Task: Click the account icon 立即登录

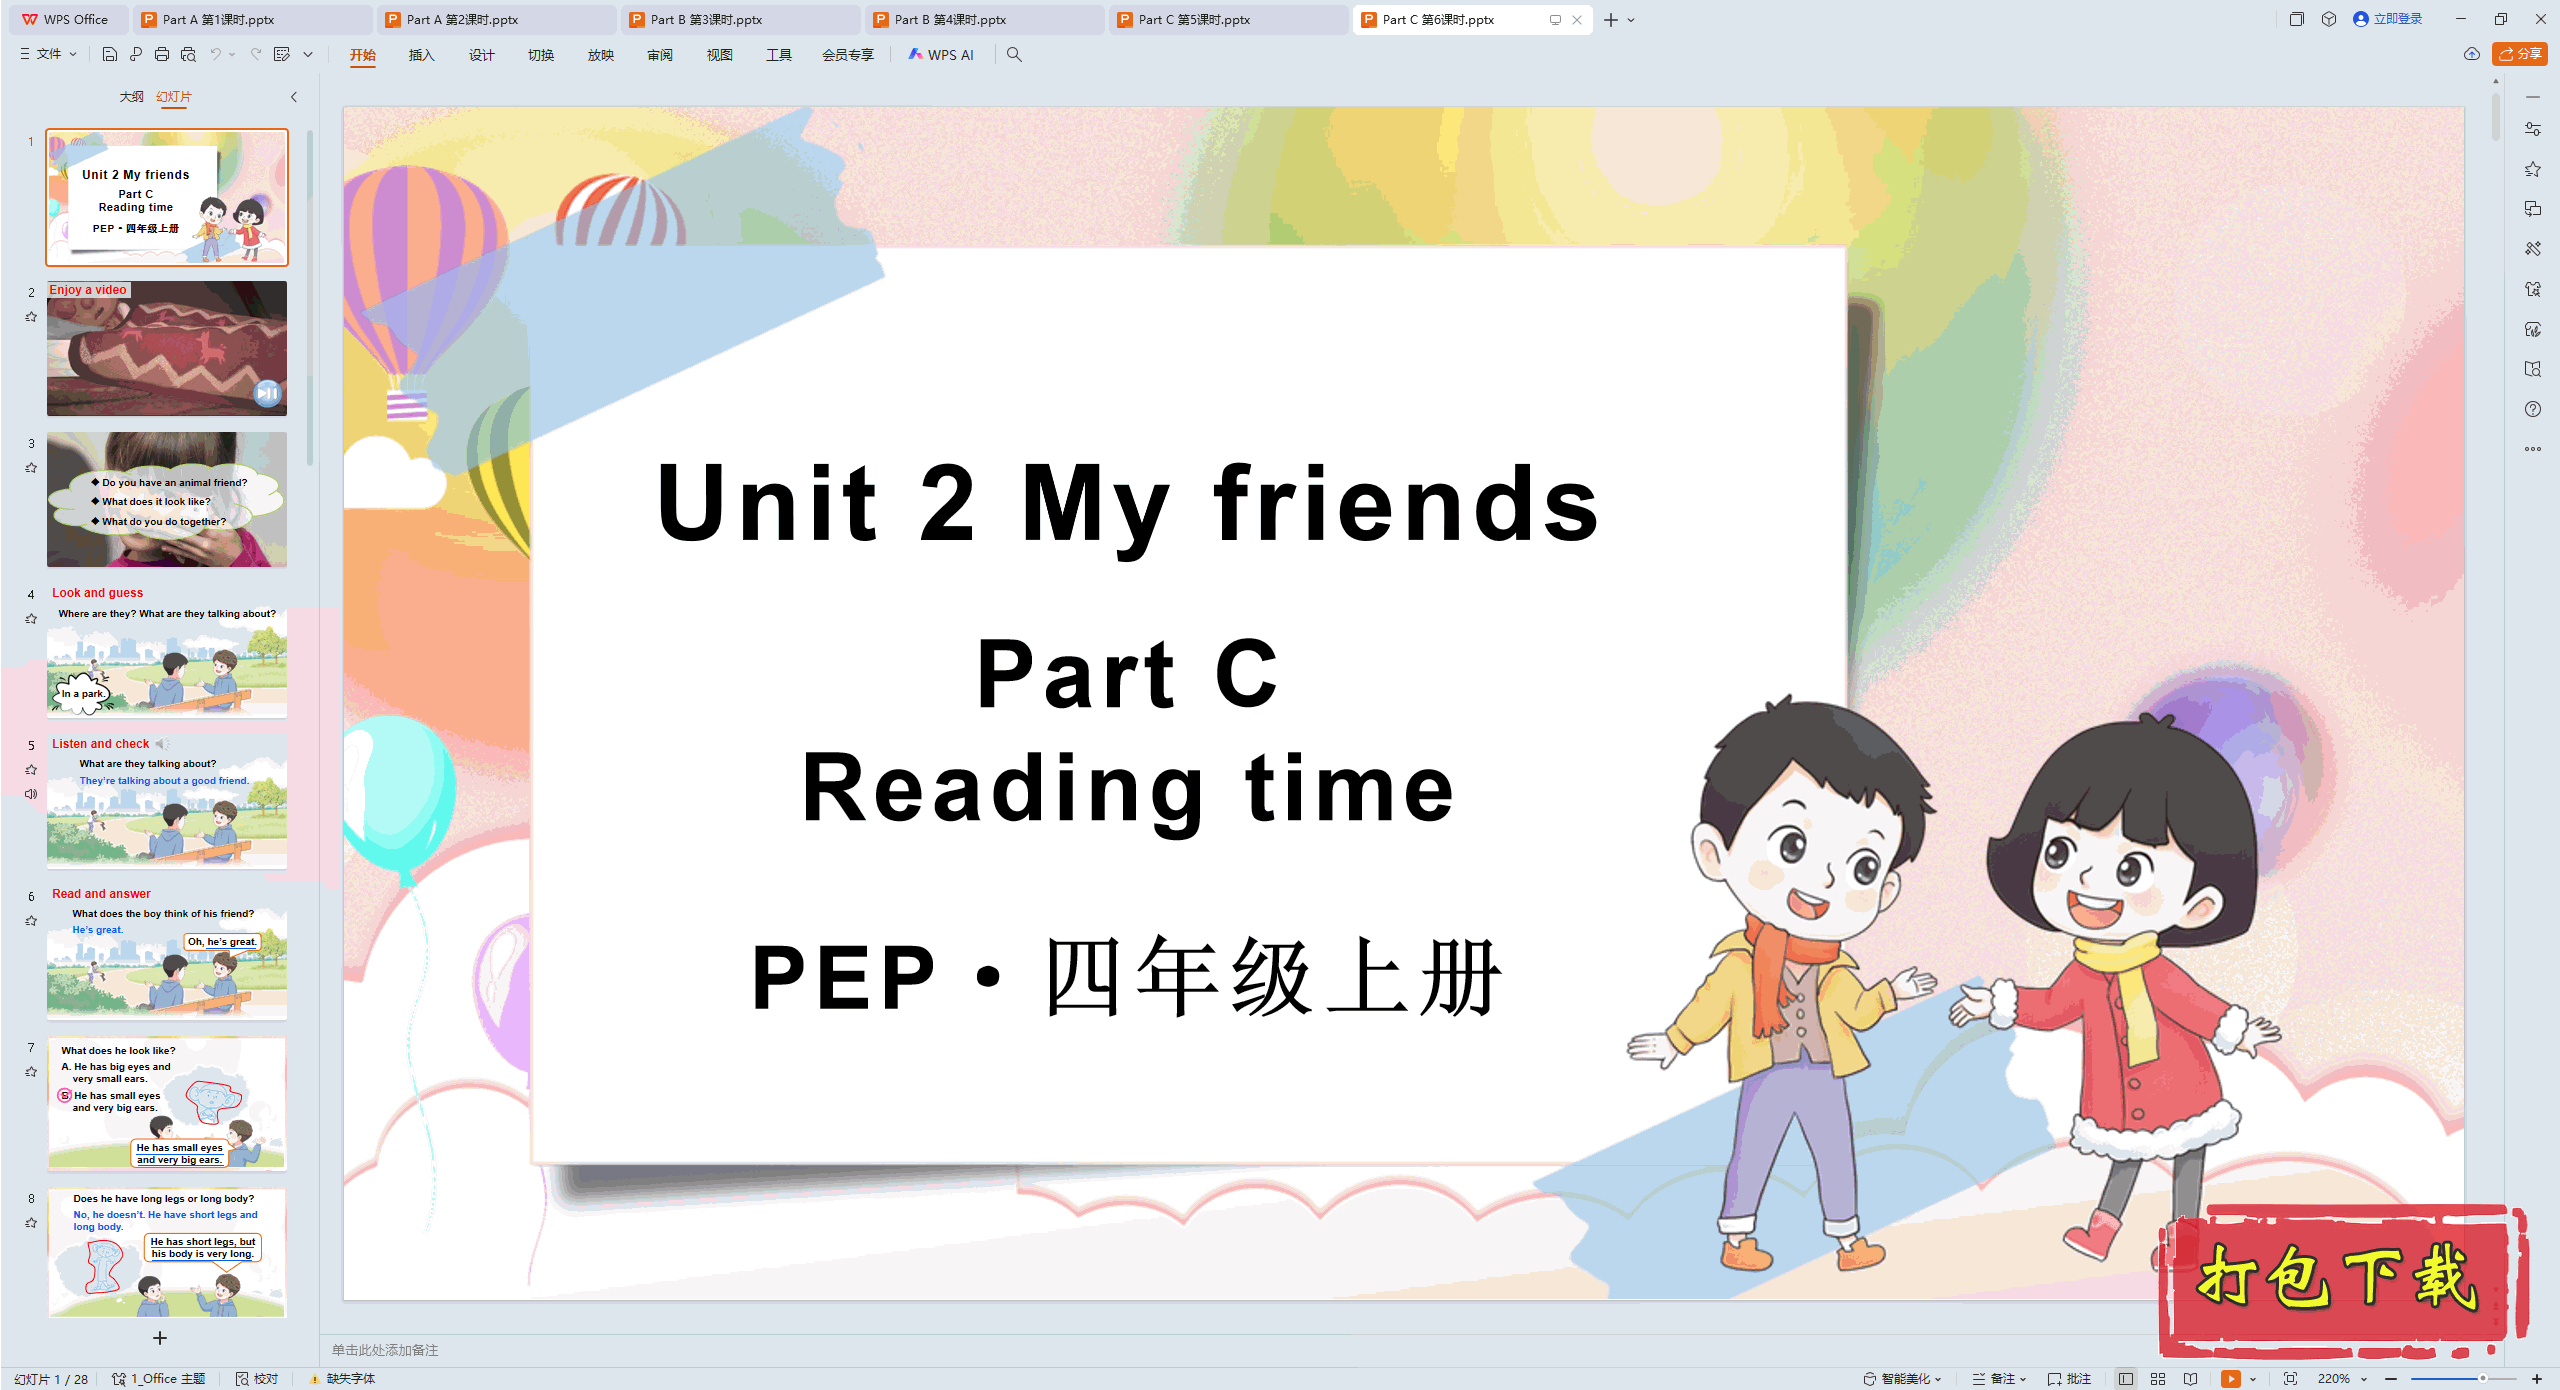Action: (x=2387, y=19)
